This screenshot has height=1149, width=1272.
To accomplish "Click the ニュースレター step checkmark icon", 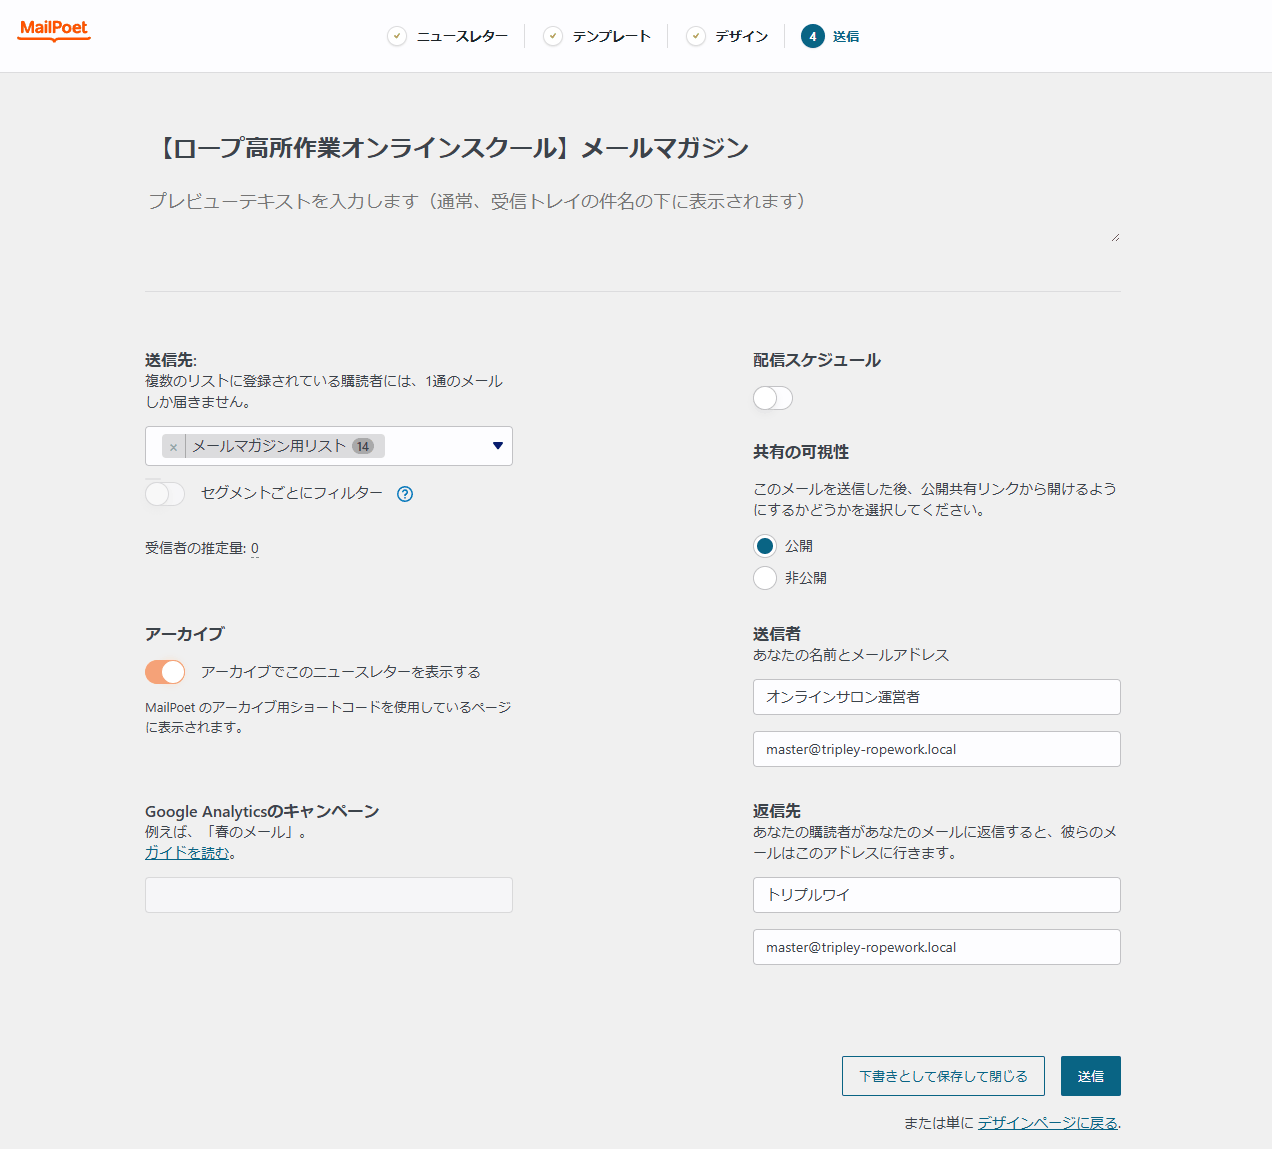I will click(x=397, y=36).
